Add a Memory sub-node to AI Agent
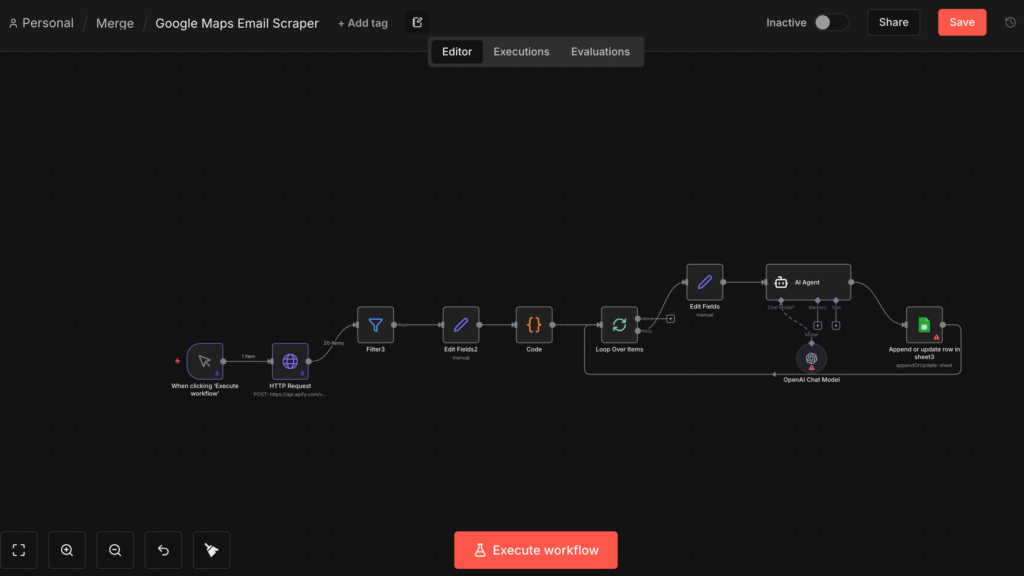The height and width of the screenshot is (576, 1024). coord(817,325)
